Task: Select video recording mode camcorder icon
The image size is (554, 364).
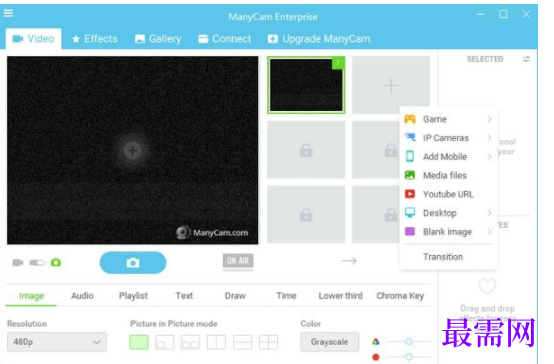Action: 18,263
